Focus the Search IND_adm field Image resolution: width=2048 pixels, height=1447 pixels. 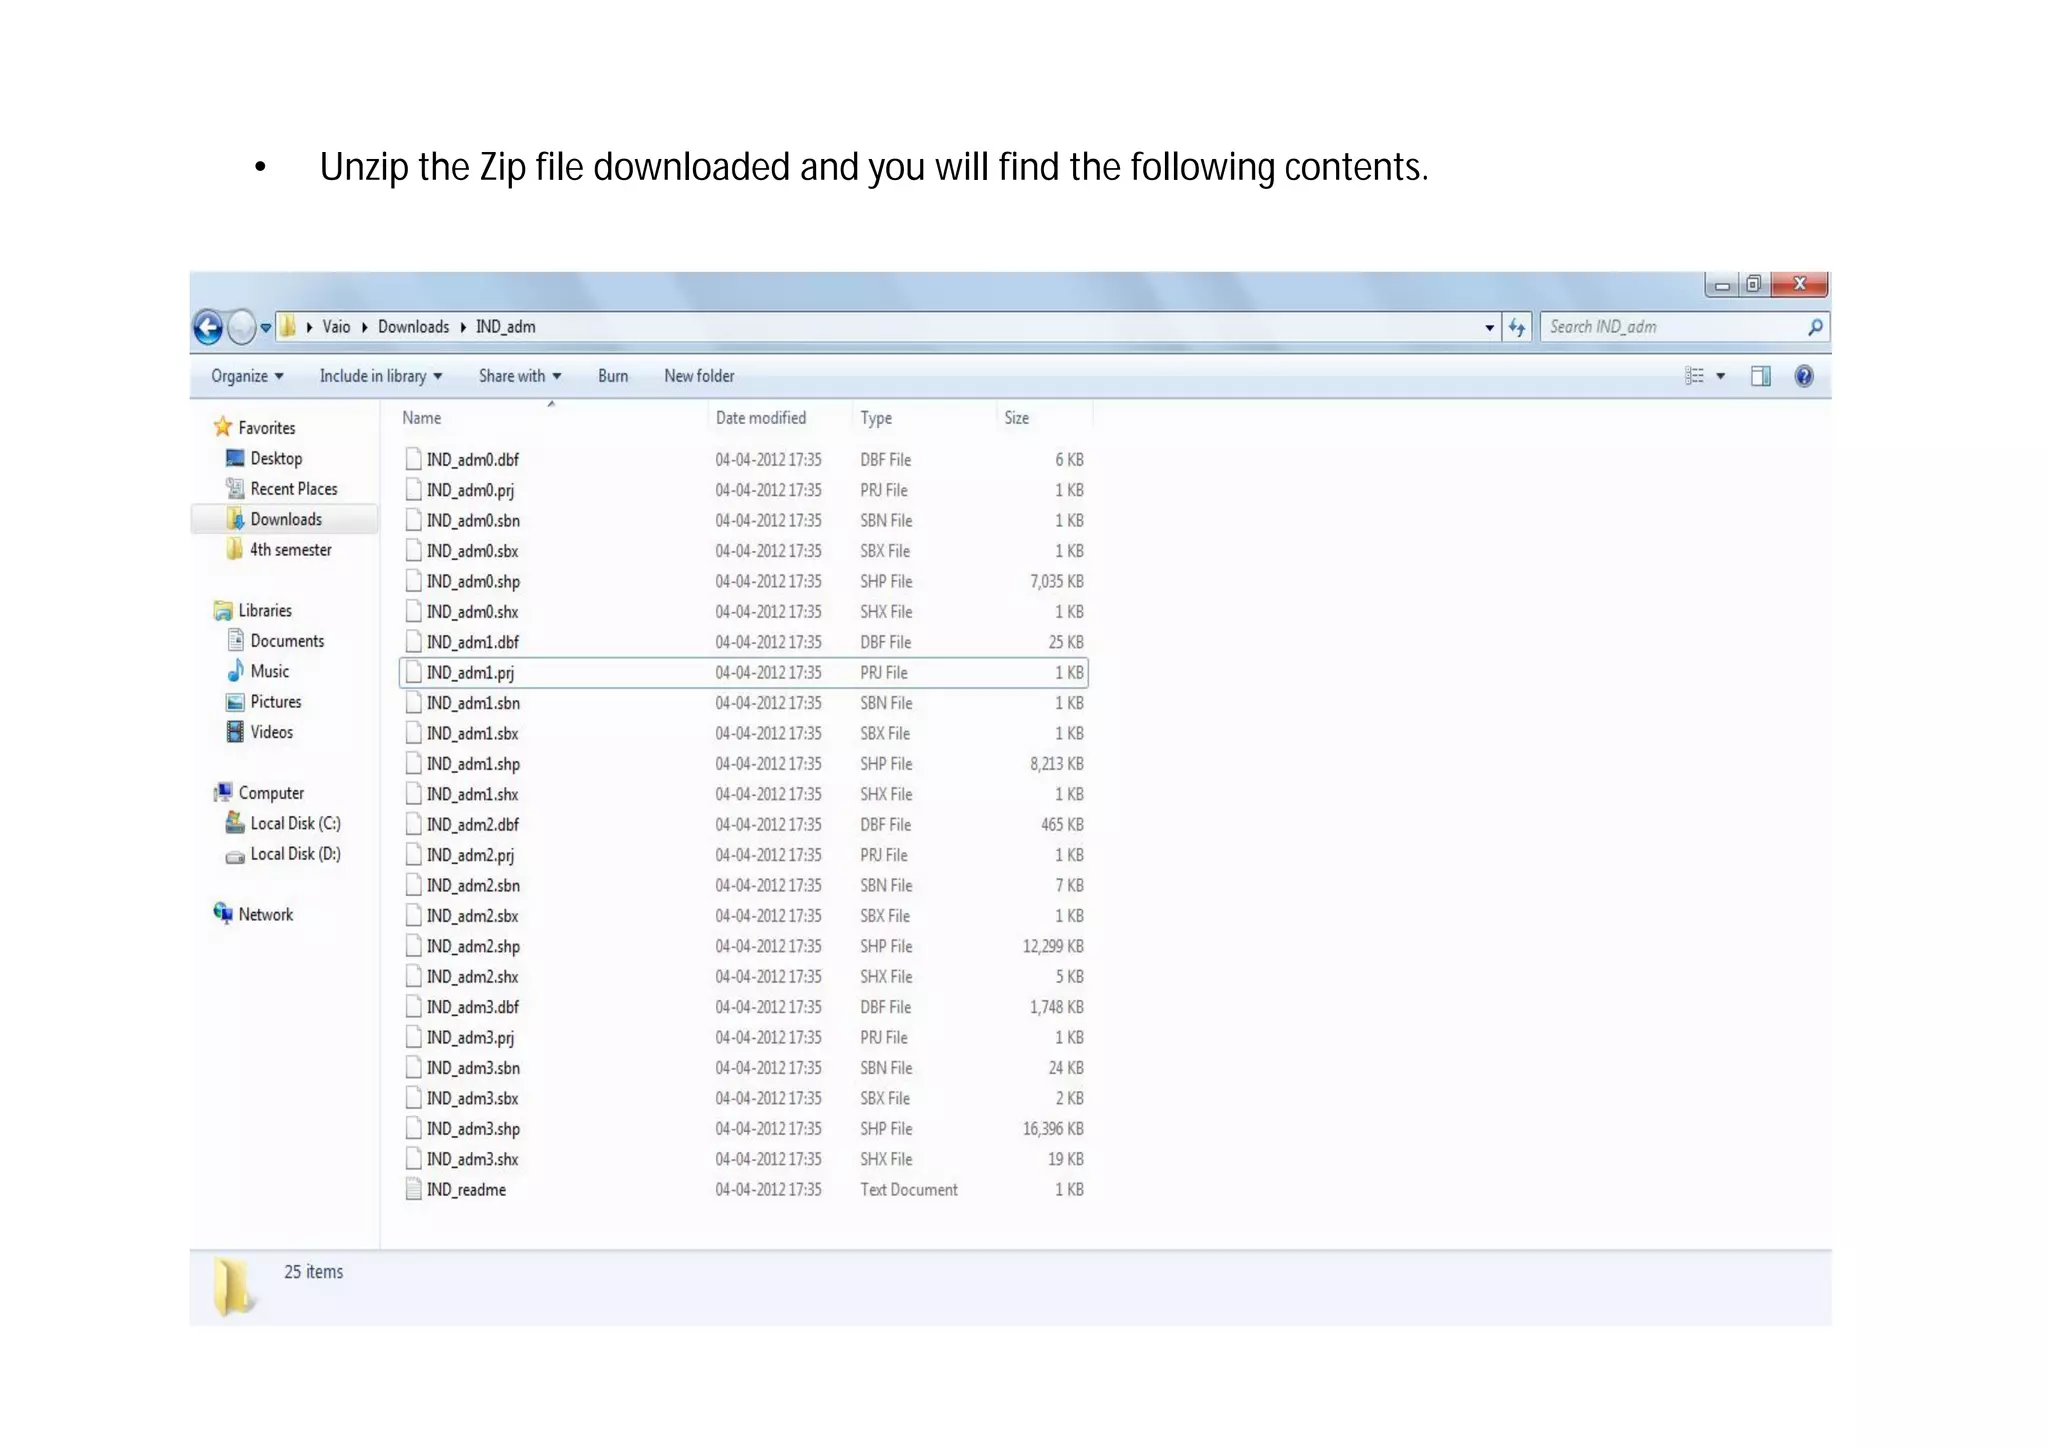pos(1685,327)
